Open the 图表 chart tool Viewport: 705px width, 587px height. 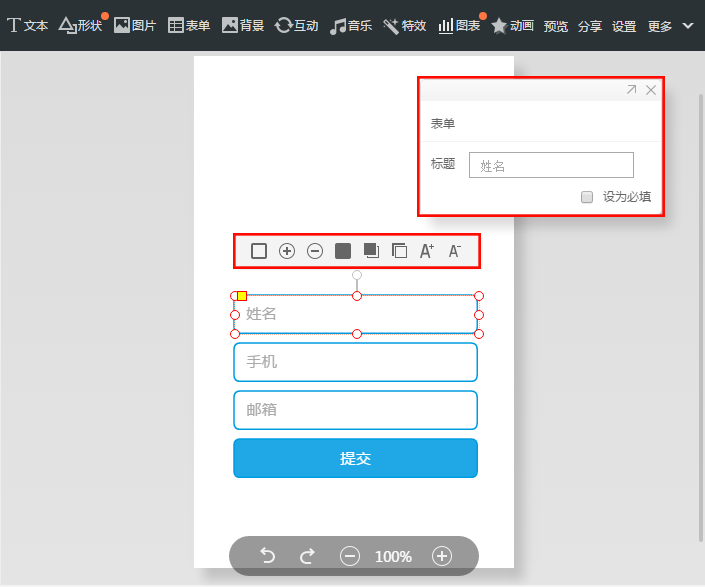pyautogui.click(x=460, y=26)
